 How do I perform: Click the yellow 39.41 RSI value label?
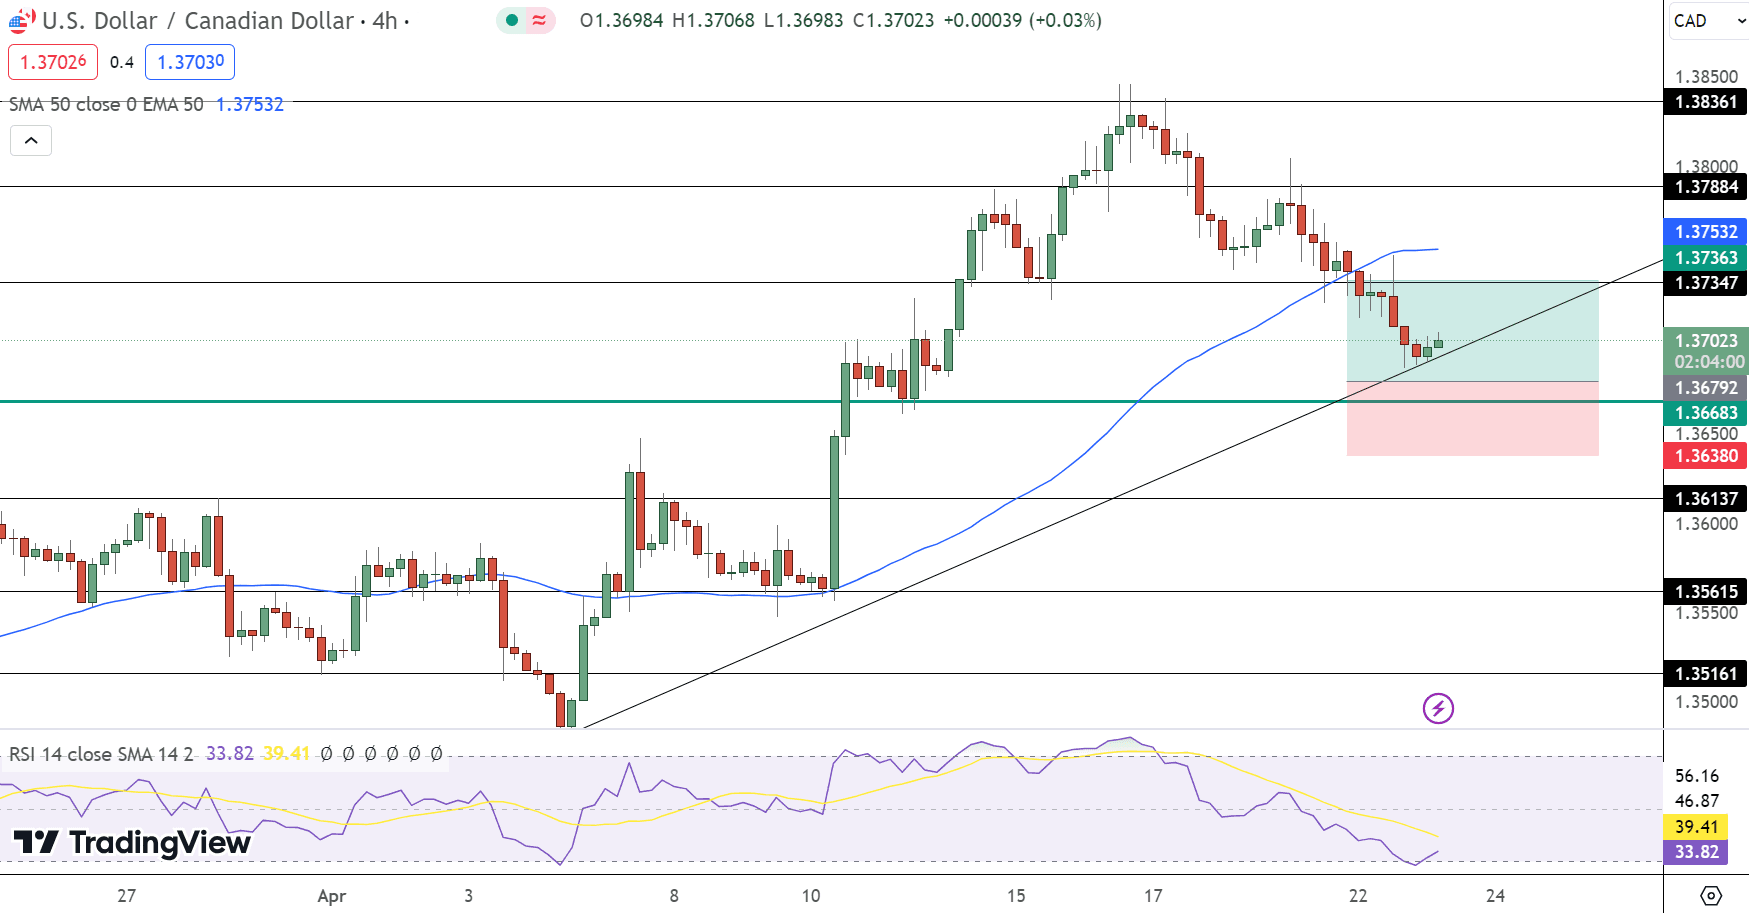tap(1696, 827)
